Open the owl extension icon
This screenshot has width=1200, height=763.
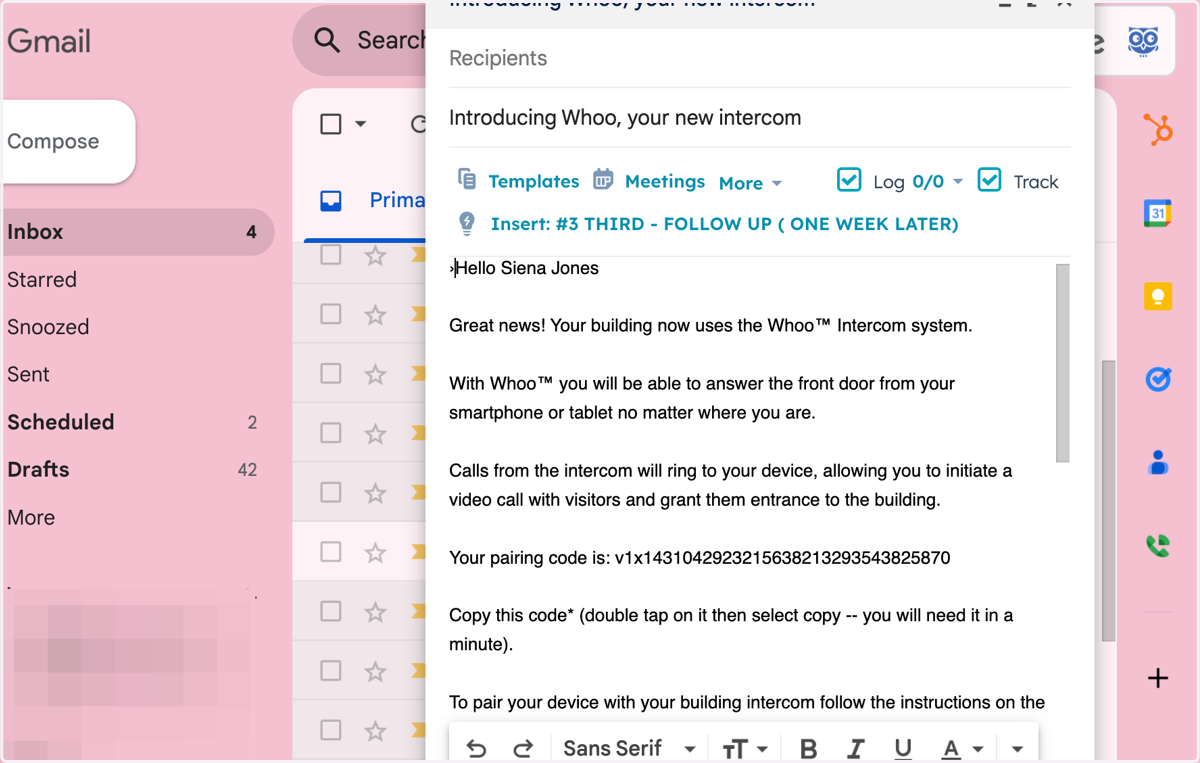(1143, 41)
